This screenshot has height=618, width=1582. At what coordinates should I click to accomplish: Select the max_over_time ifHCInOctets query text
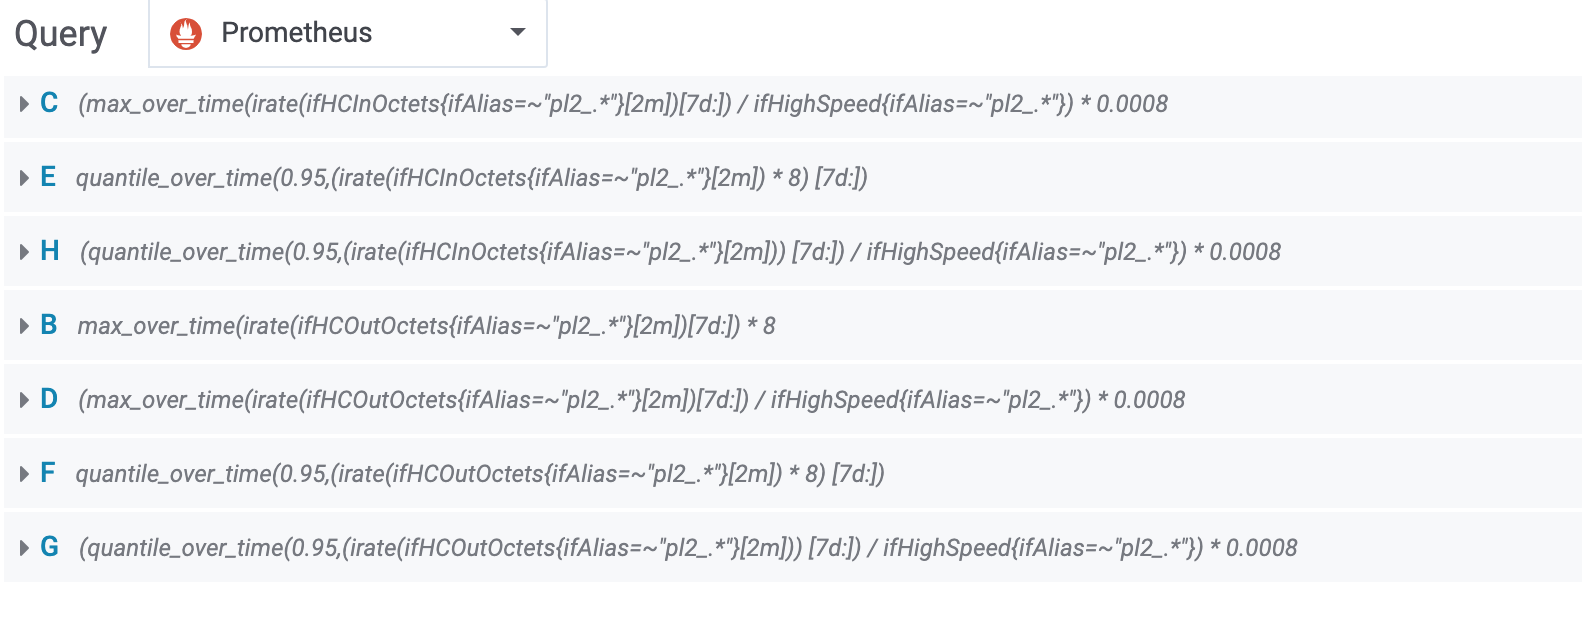pyautogui.click(x=623, y=104)
